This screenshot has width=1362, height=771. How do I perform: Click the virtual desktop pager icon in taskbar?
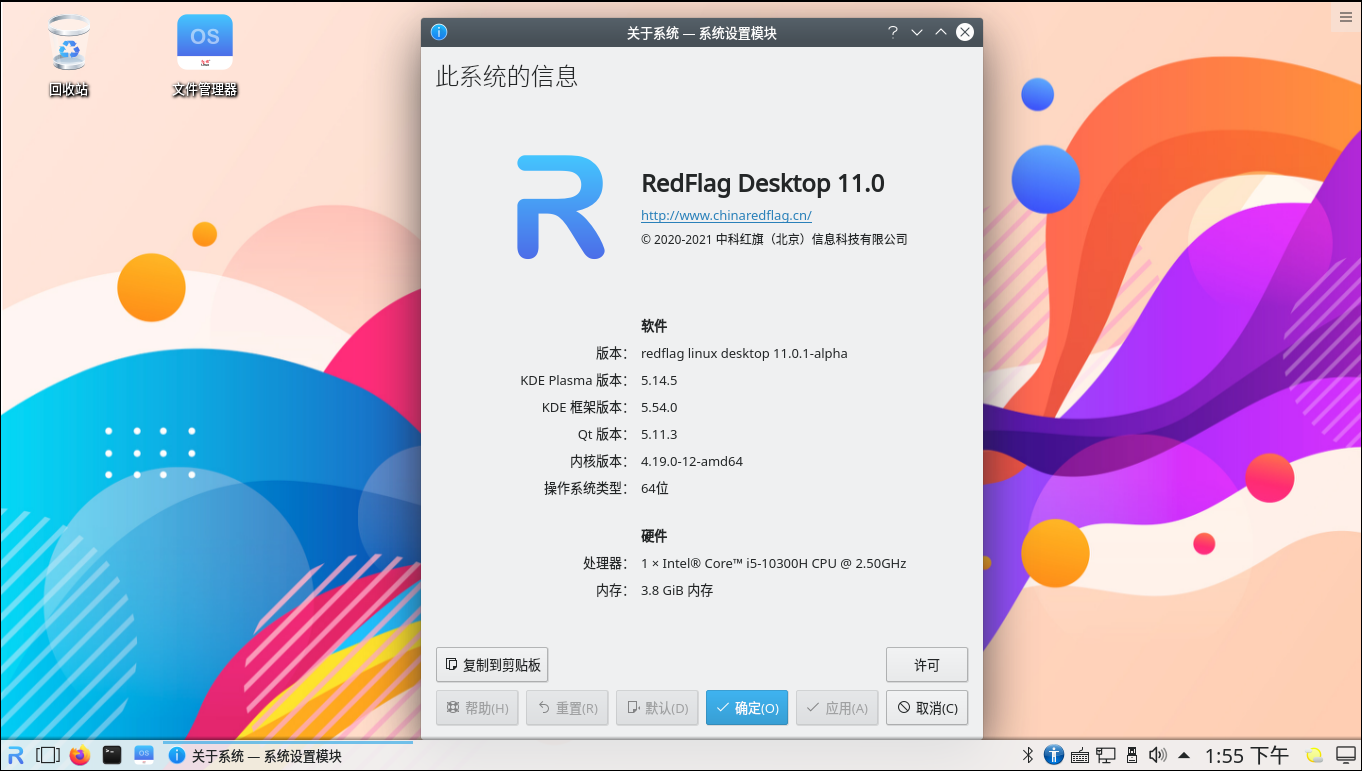[47, 755]
